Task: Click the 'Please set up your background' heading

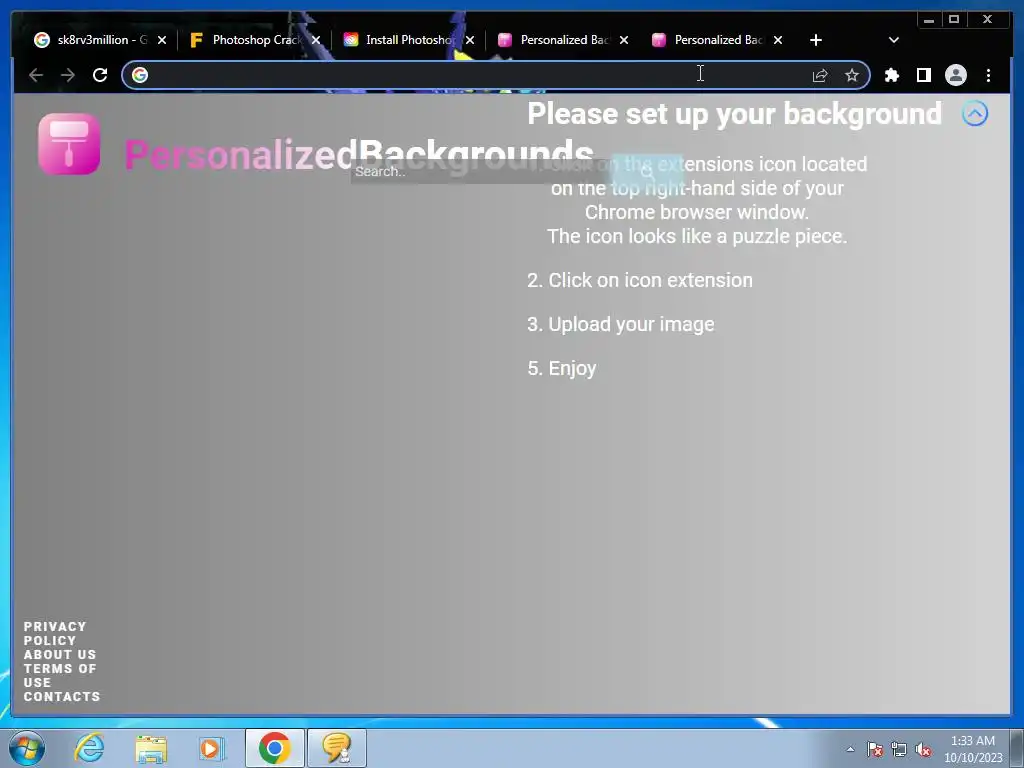Action: click(x=734, y=114)
